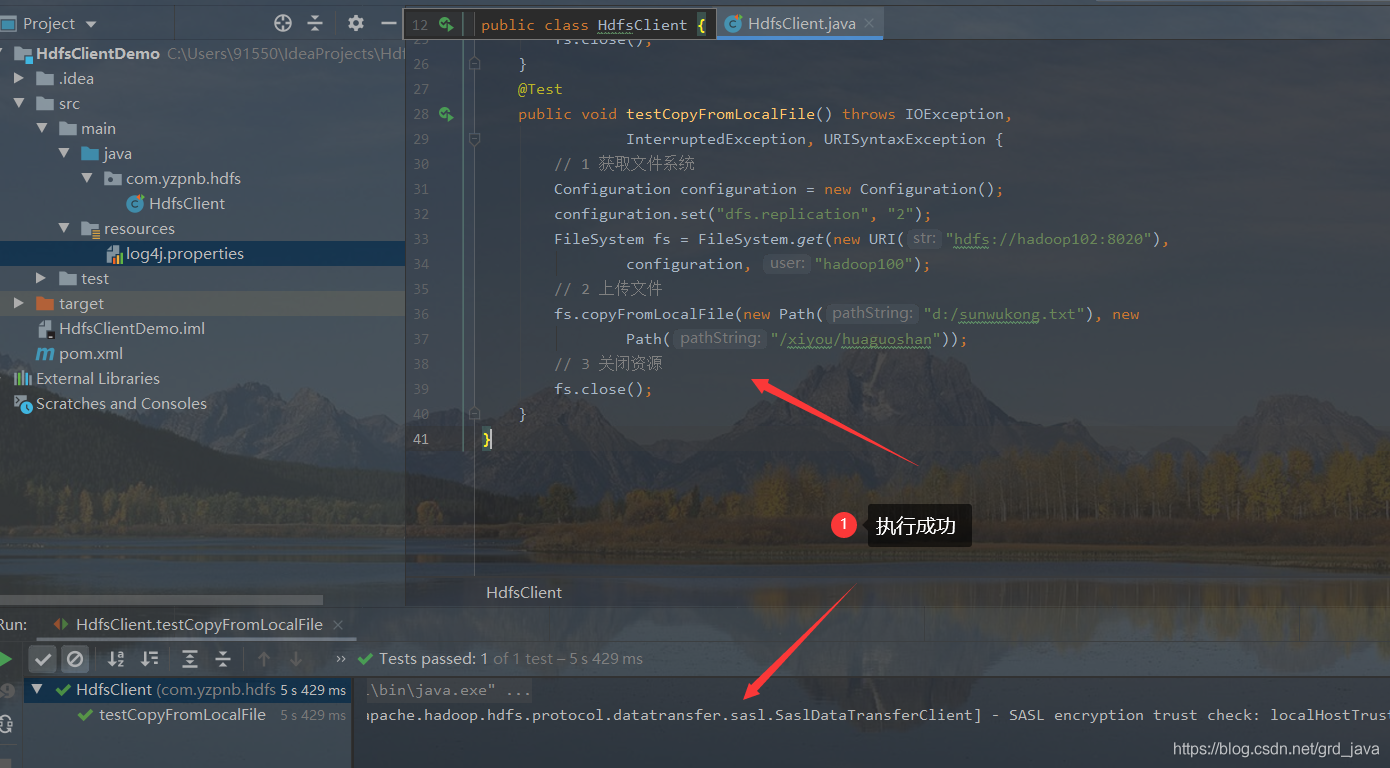Open pom.xml in project tree
The height and width of the screenshot is (768, 1390).
point(91,353)
